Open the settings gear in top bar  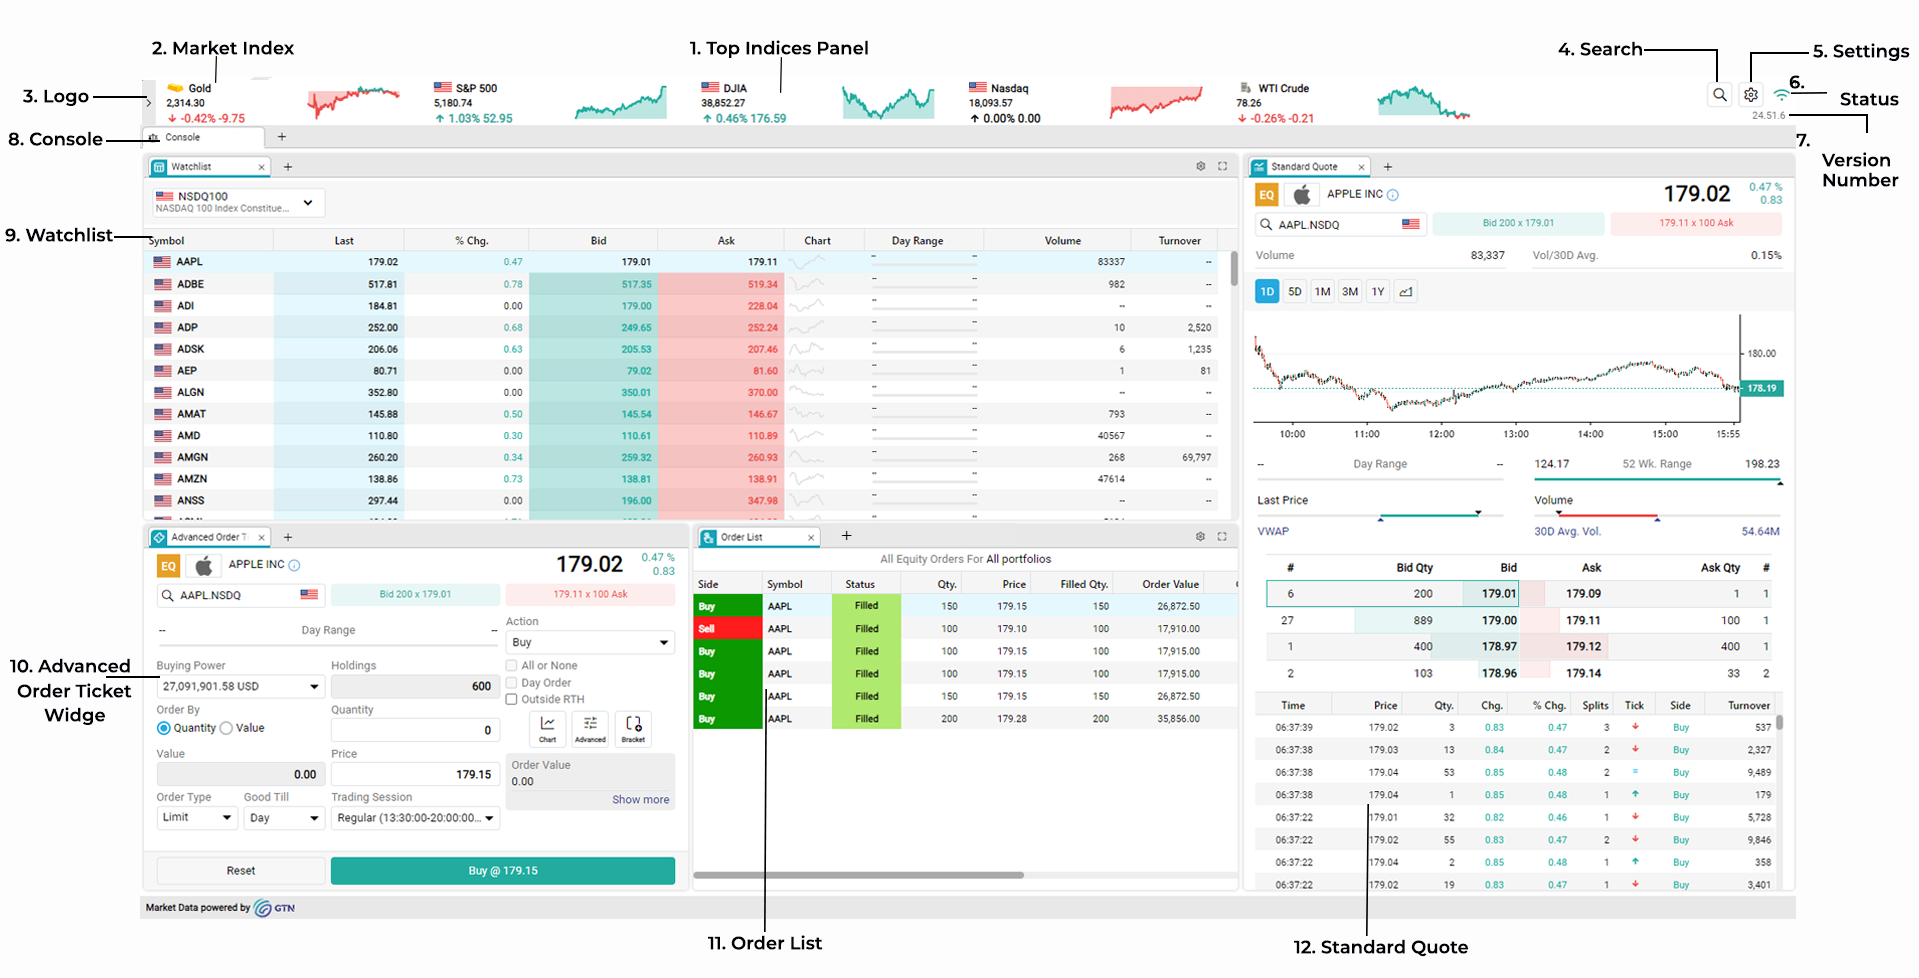click(x=1750, y=95)
